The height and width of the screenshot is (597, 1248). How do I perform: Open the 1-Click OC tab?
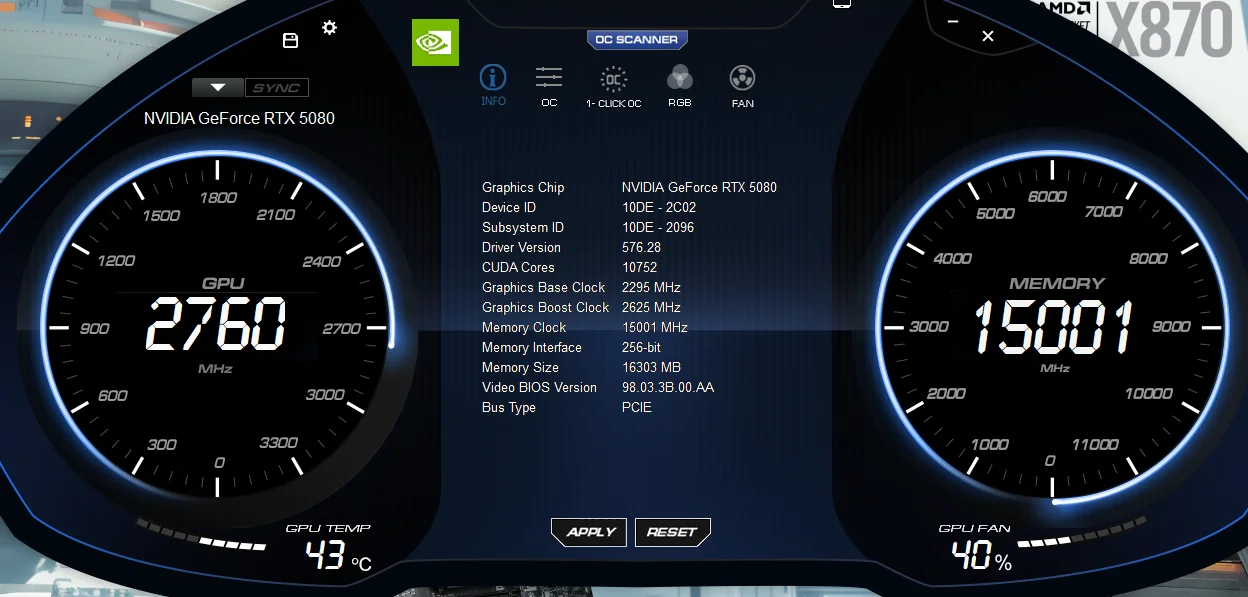coord(614,86)
